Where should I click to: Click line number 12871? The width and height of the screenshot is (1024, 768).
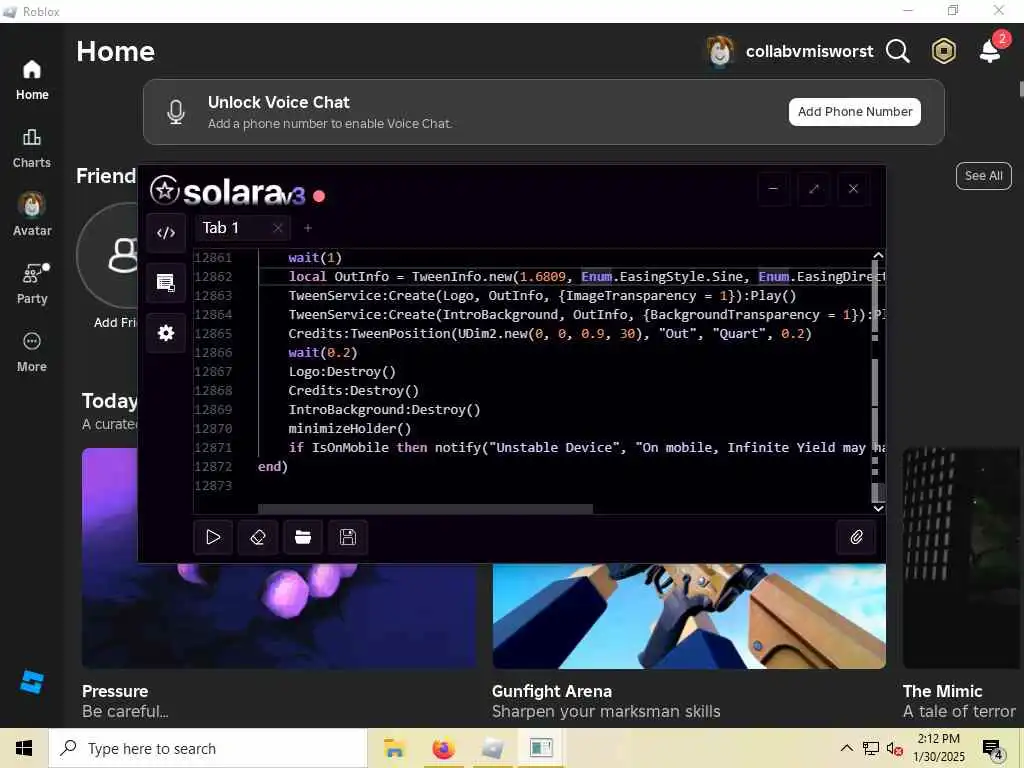(x=213, y=447)
